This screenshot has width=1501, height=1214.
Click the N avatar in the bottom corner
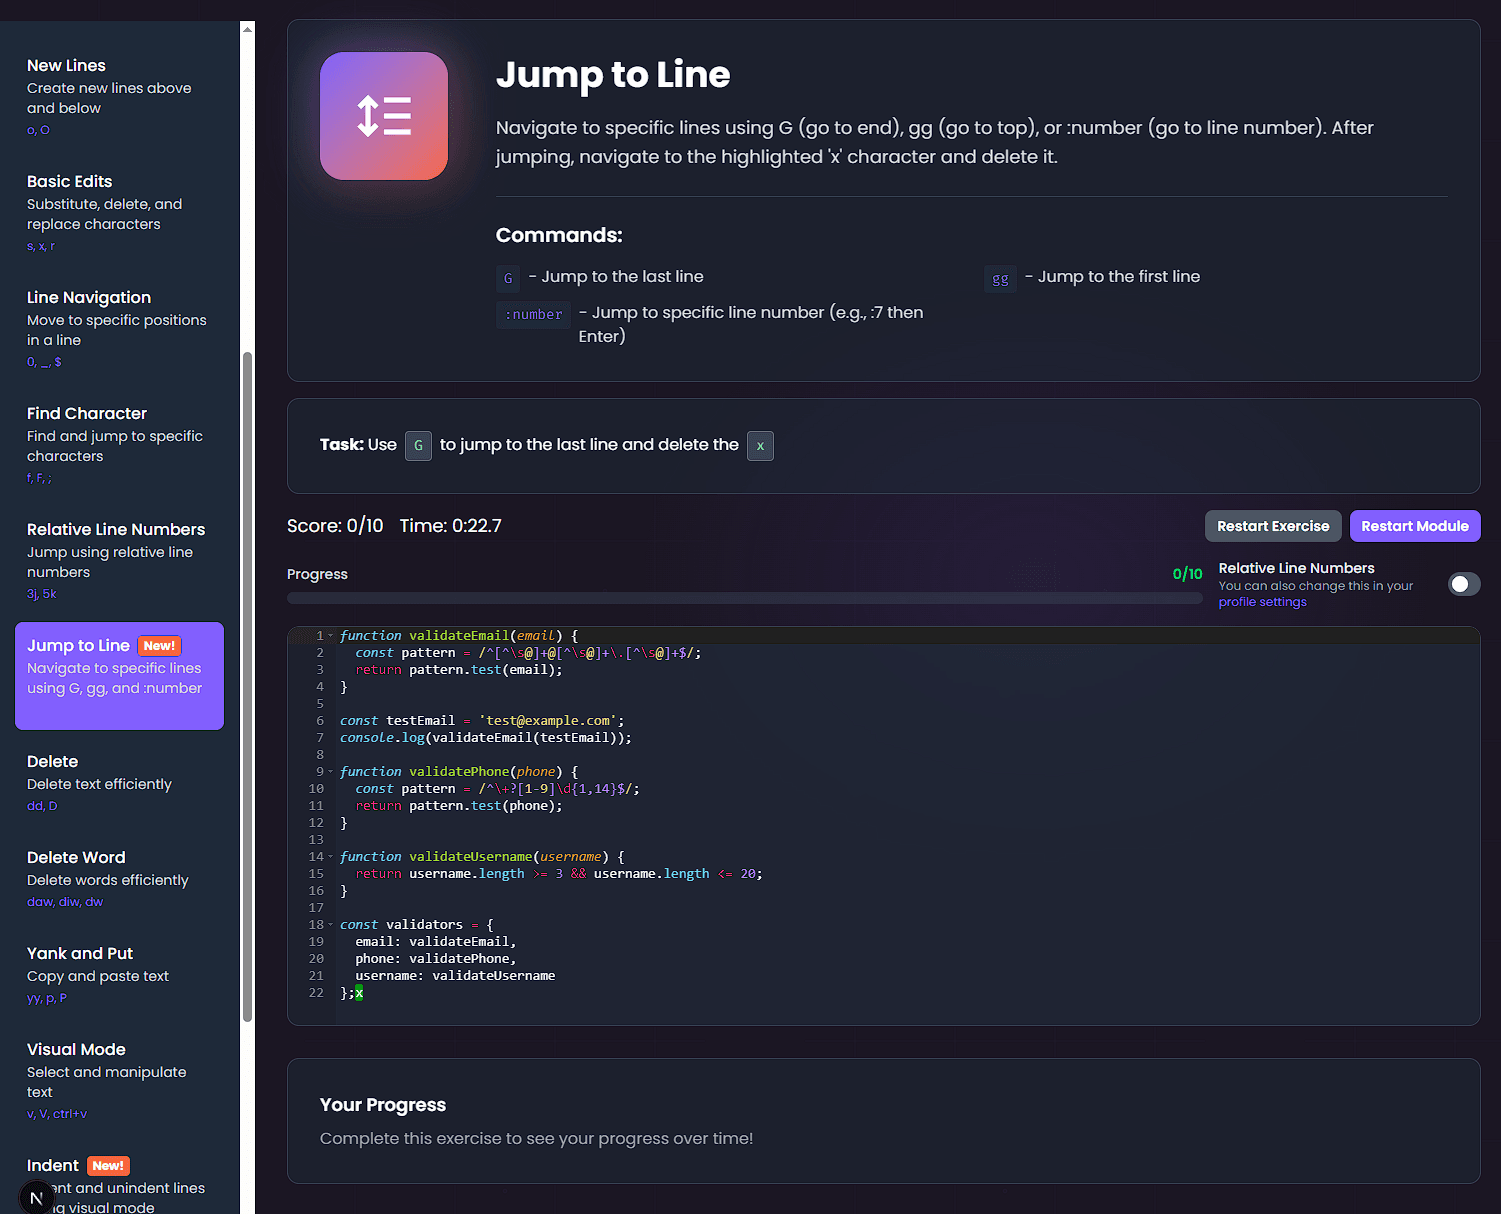coord(36,1197)
